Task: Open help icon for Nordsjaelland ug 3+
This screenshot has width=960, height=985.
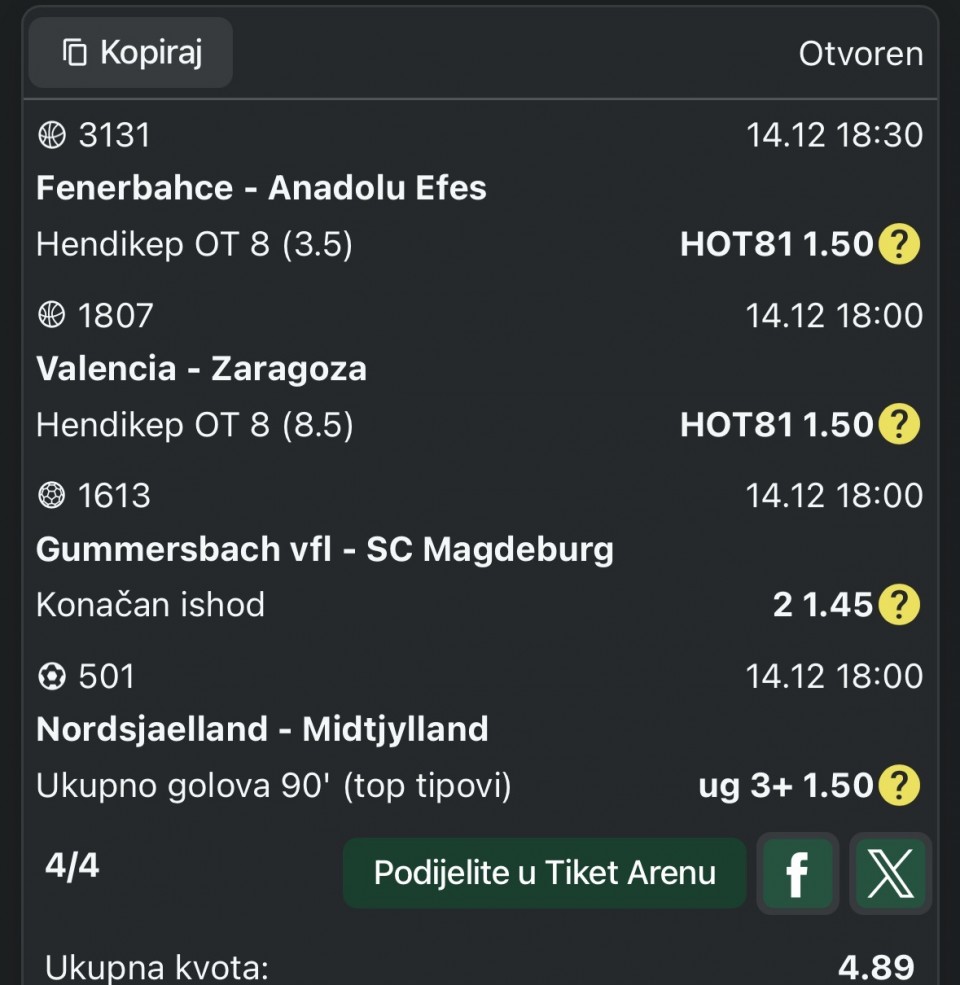Action: [x=898, y=785]
